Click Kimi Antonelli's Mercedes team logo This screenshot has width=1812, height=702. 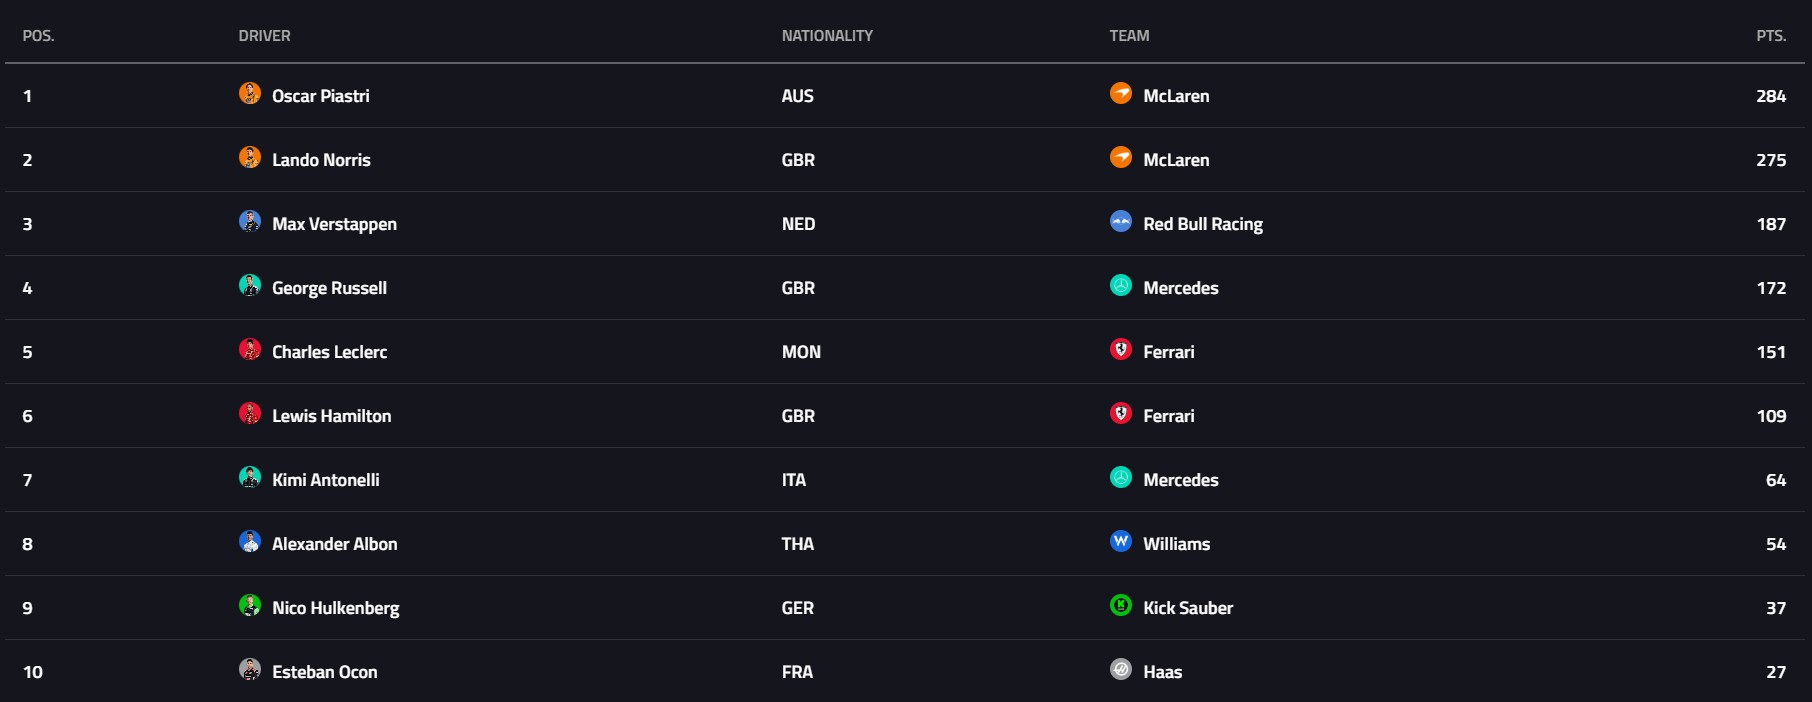1121,477
